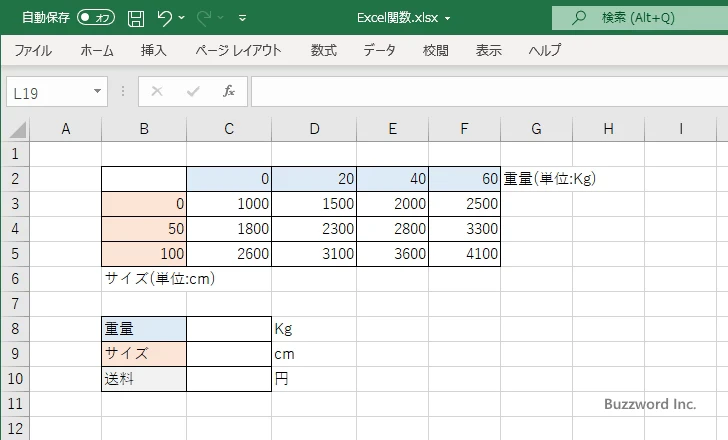
Task: Click empty size input cell C9
Action: [x=229, y=354]
